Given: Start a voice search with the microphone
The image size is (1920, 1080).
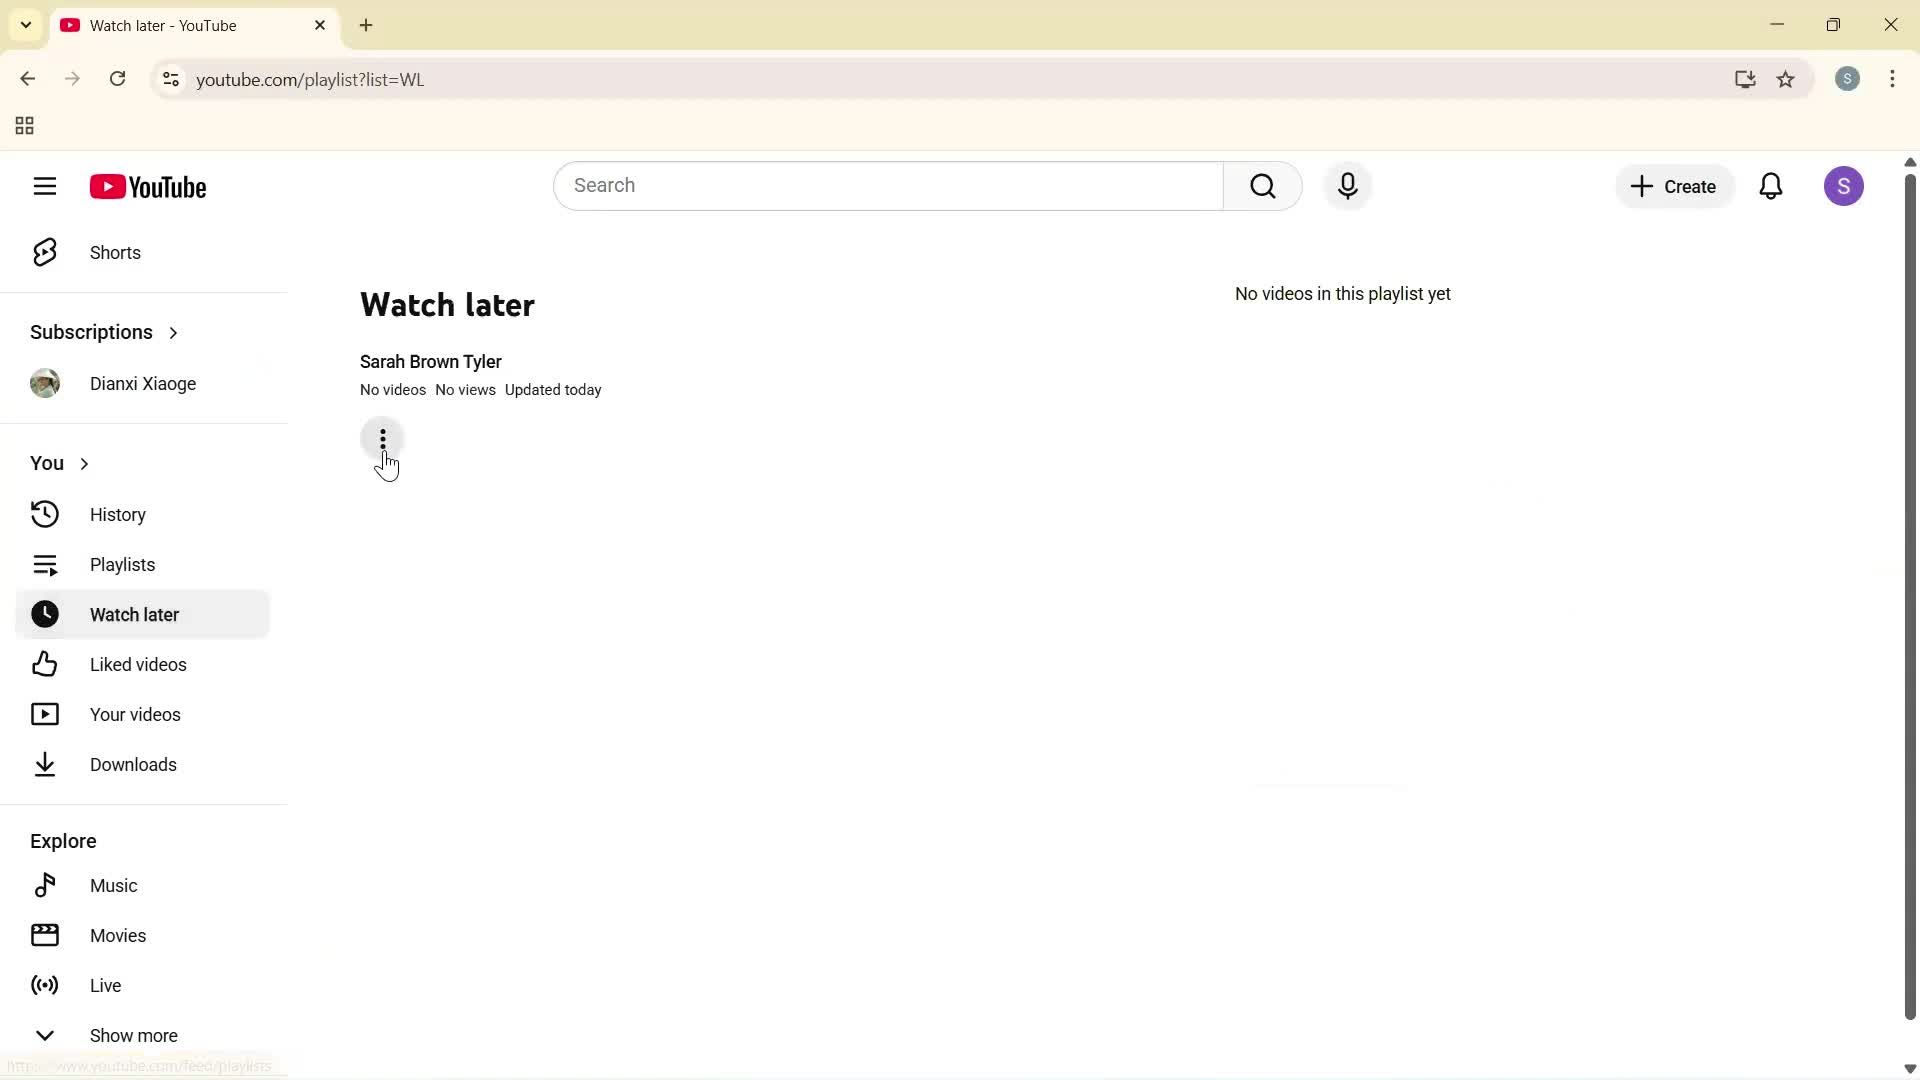Looking at the screenshot, I should click(1348, 186).
